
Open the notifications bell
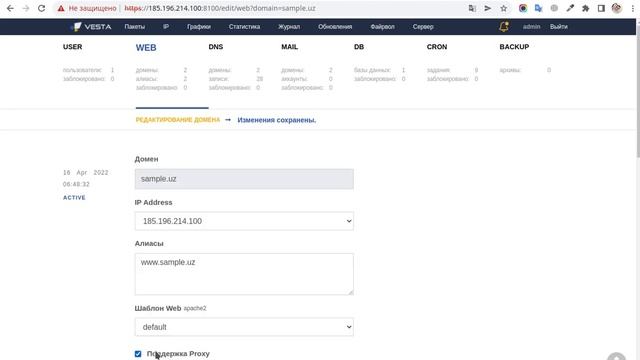point(504,27)
